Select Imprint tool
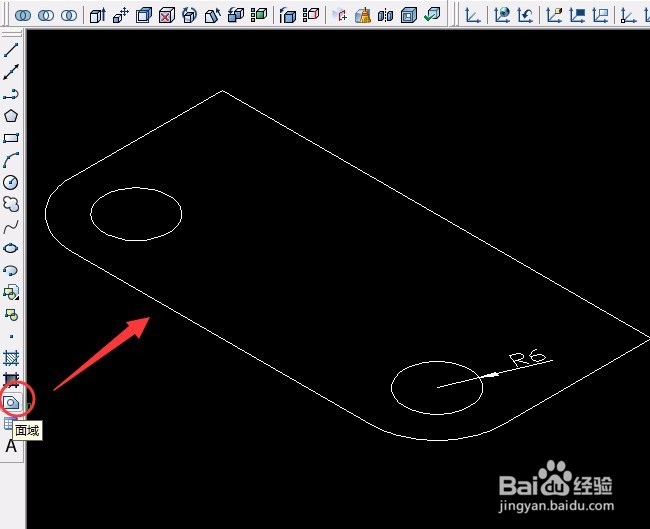This screenshot has width=650, height=529. point(340,15)
